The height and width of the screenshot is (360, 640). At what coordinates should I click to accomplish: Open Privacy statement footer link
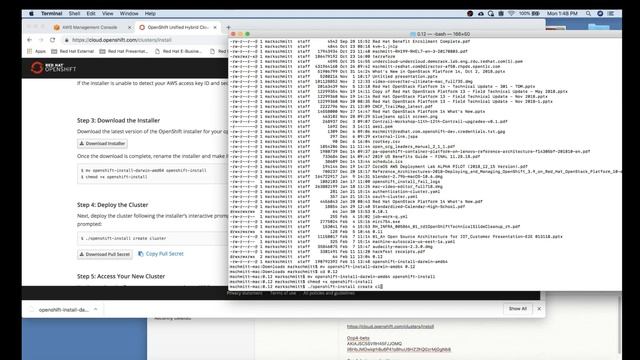tap(244, 293)
